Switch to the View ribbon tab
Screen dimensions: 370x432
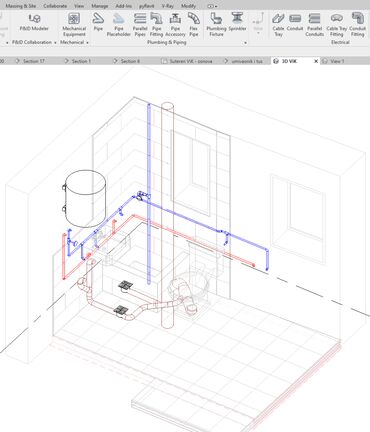[x=79, y=6]
